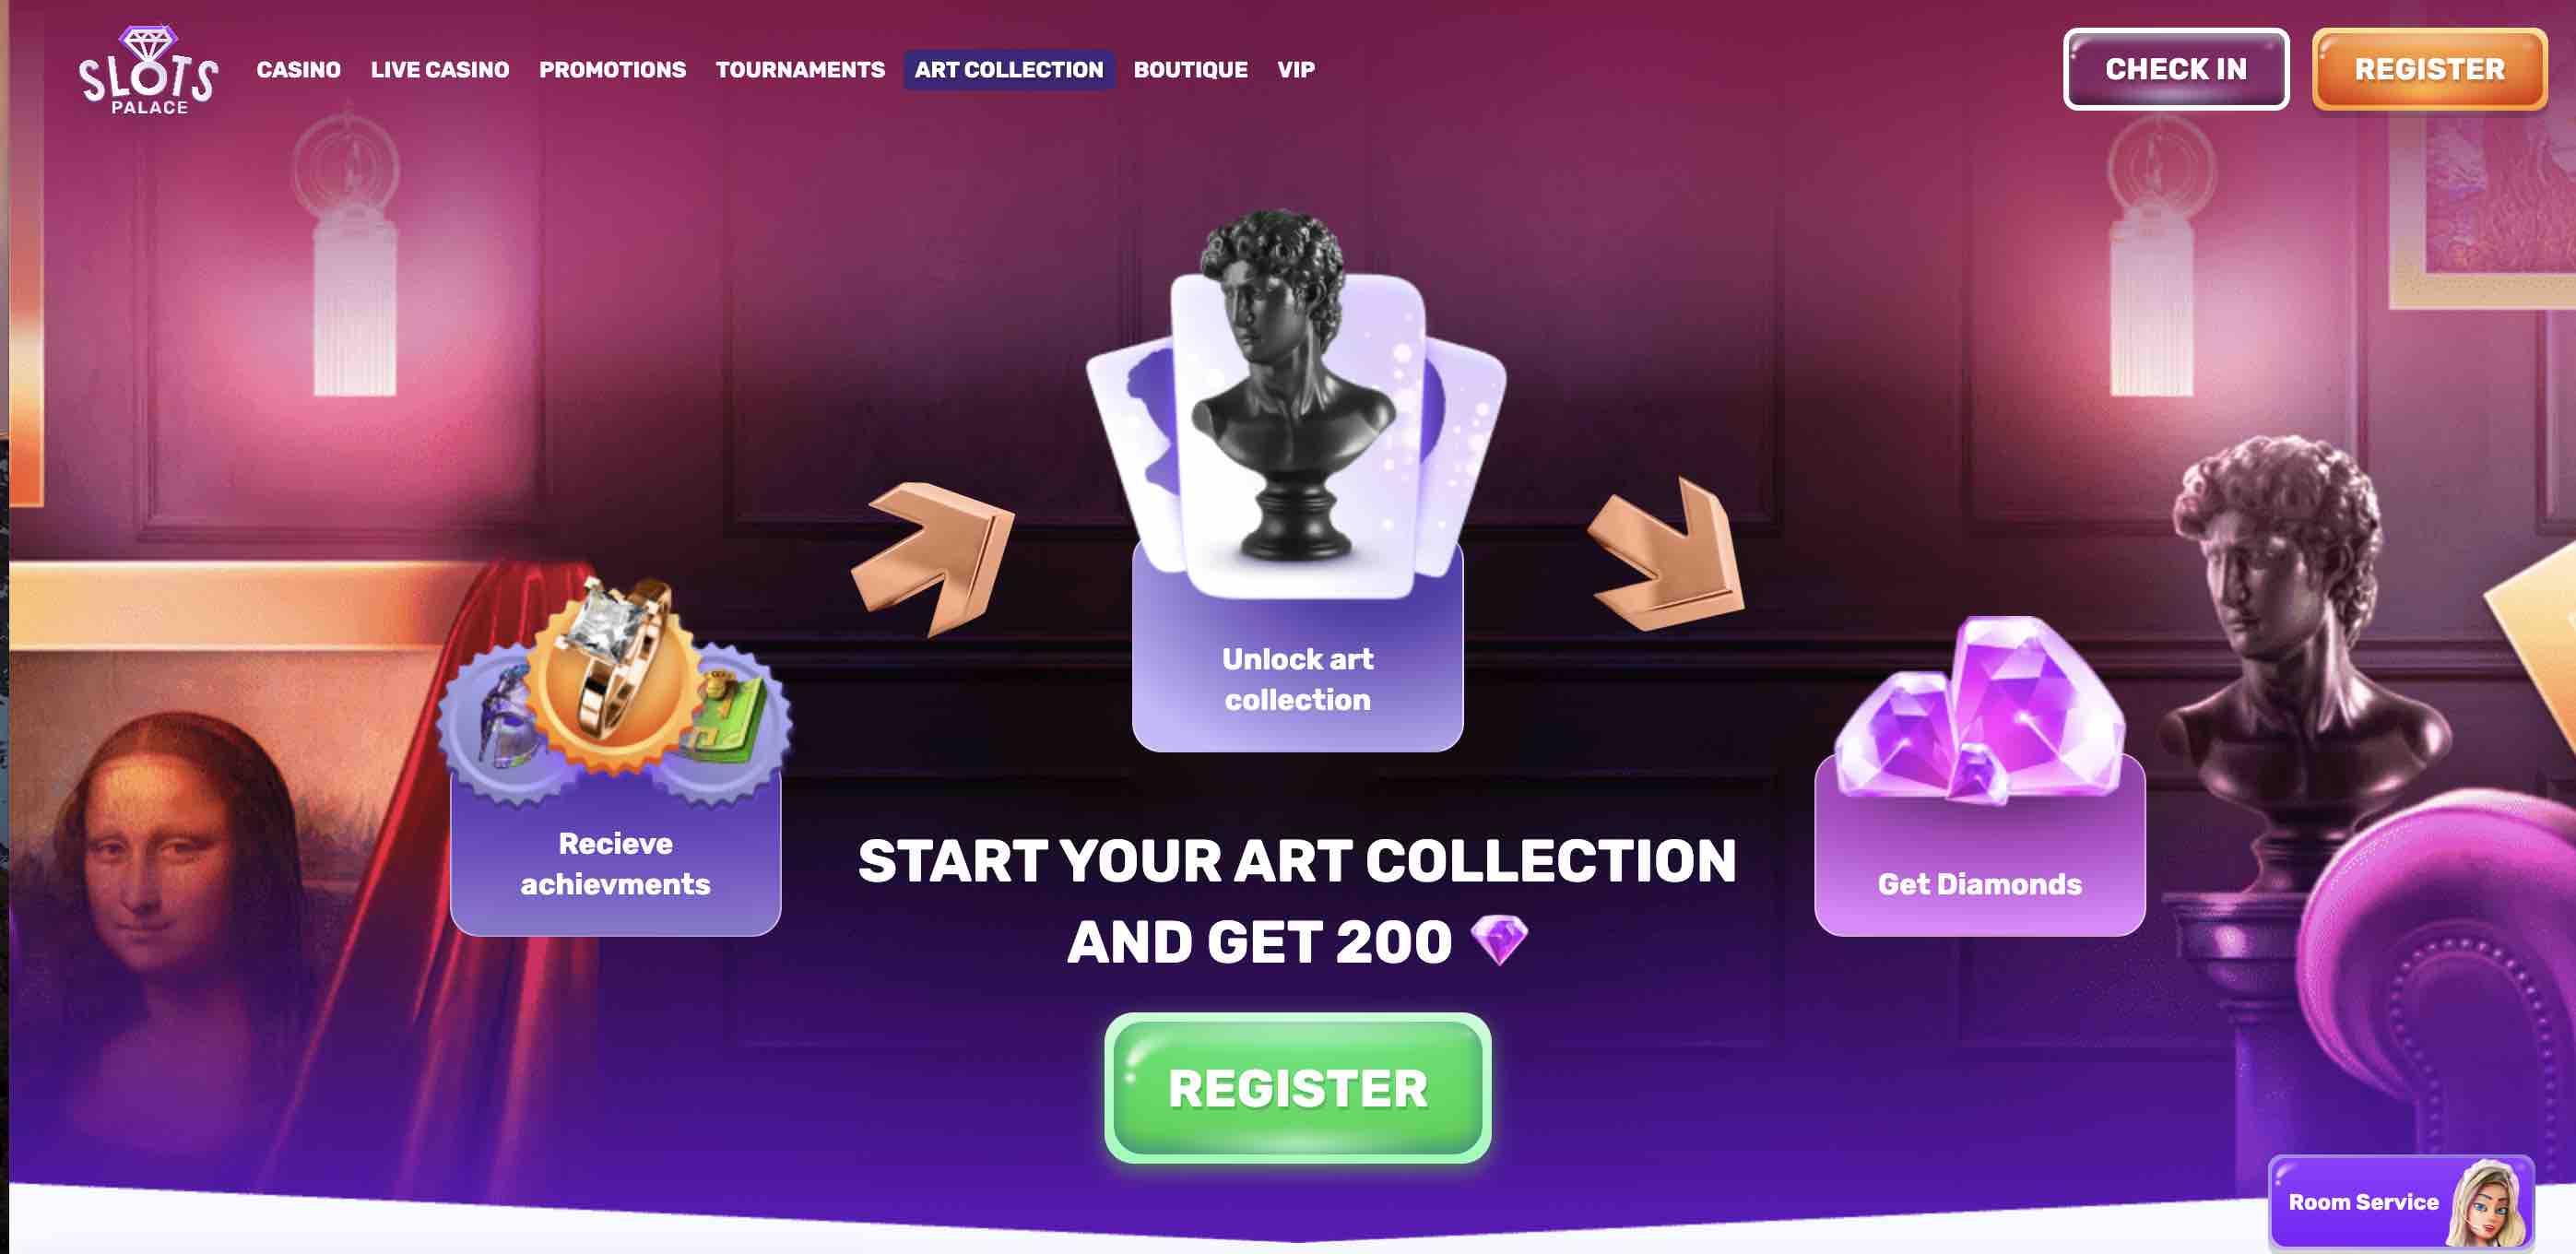This screenshot has width=2576, height=1254.
Task: Click the Room Service avatar icon
Action: point(2490,1202)
